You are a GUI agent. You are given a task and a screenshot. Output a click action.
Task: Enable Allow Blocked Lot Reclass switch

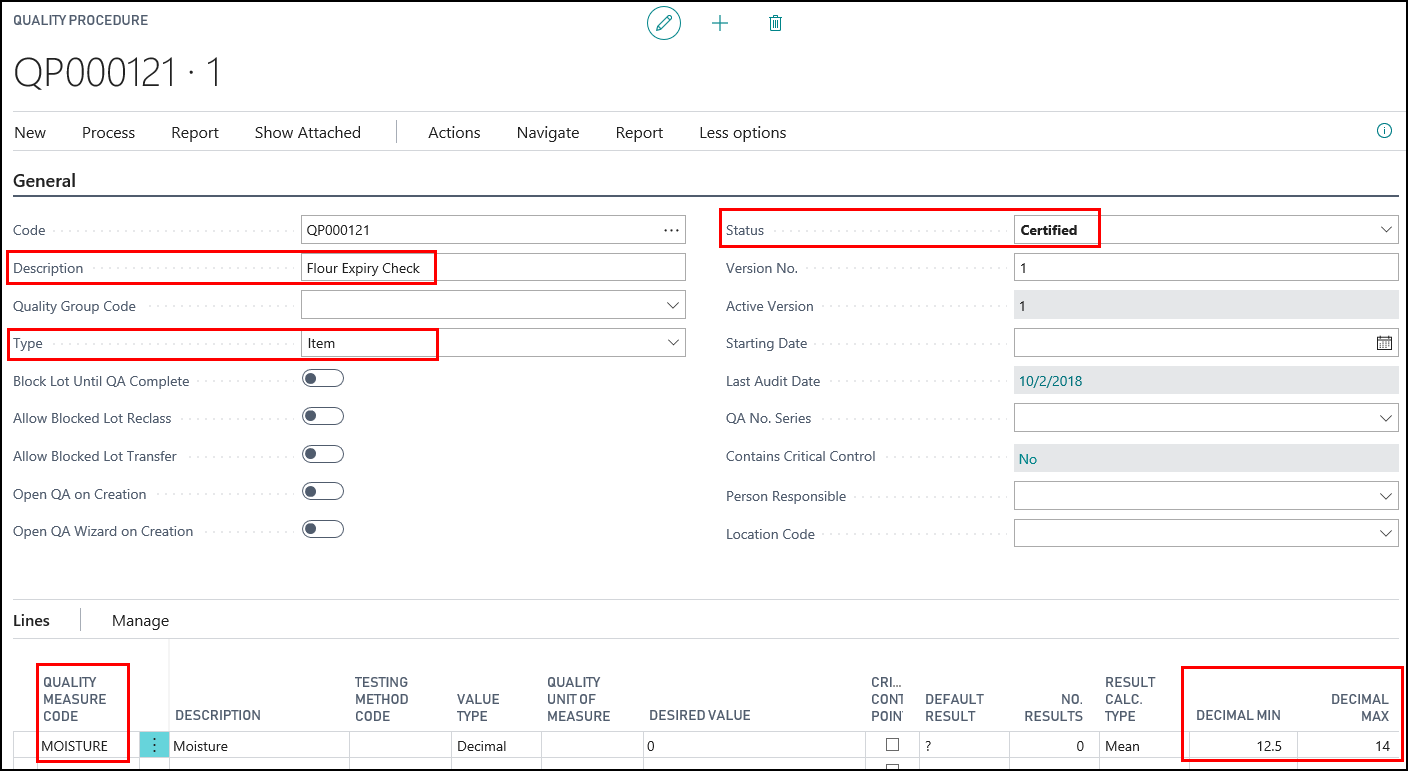click(323, 416)
